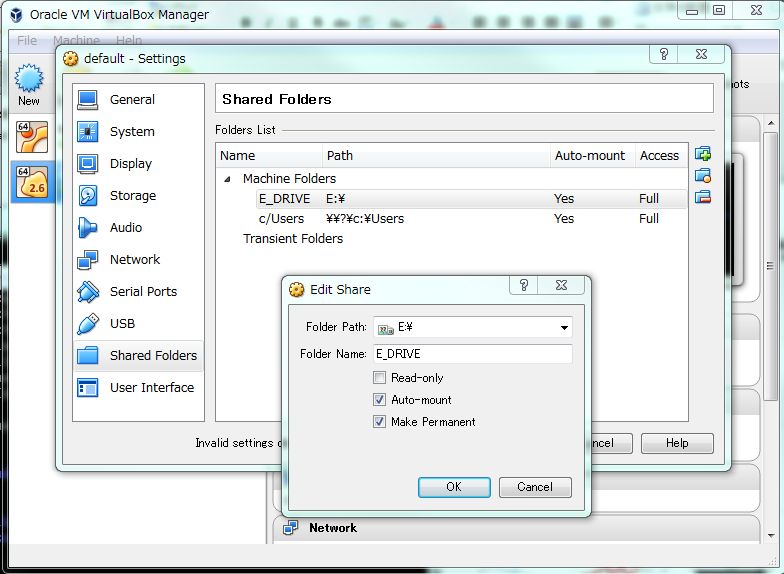
Task: Click the Auto-mount column header
Action: pyautogui.click(x=593, y=156)
